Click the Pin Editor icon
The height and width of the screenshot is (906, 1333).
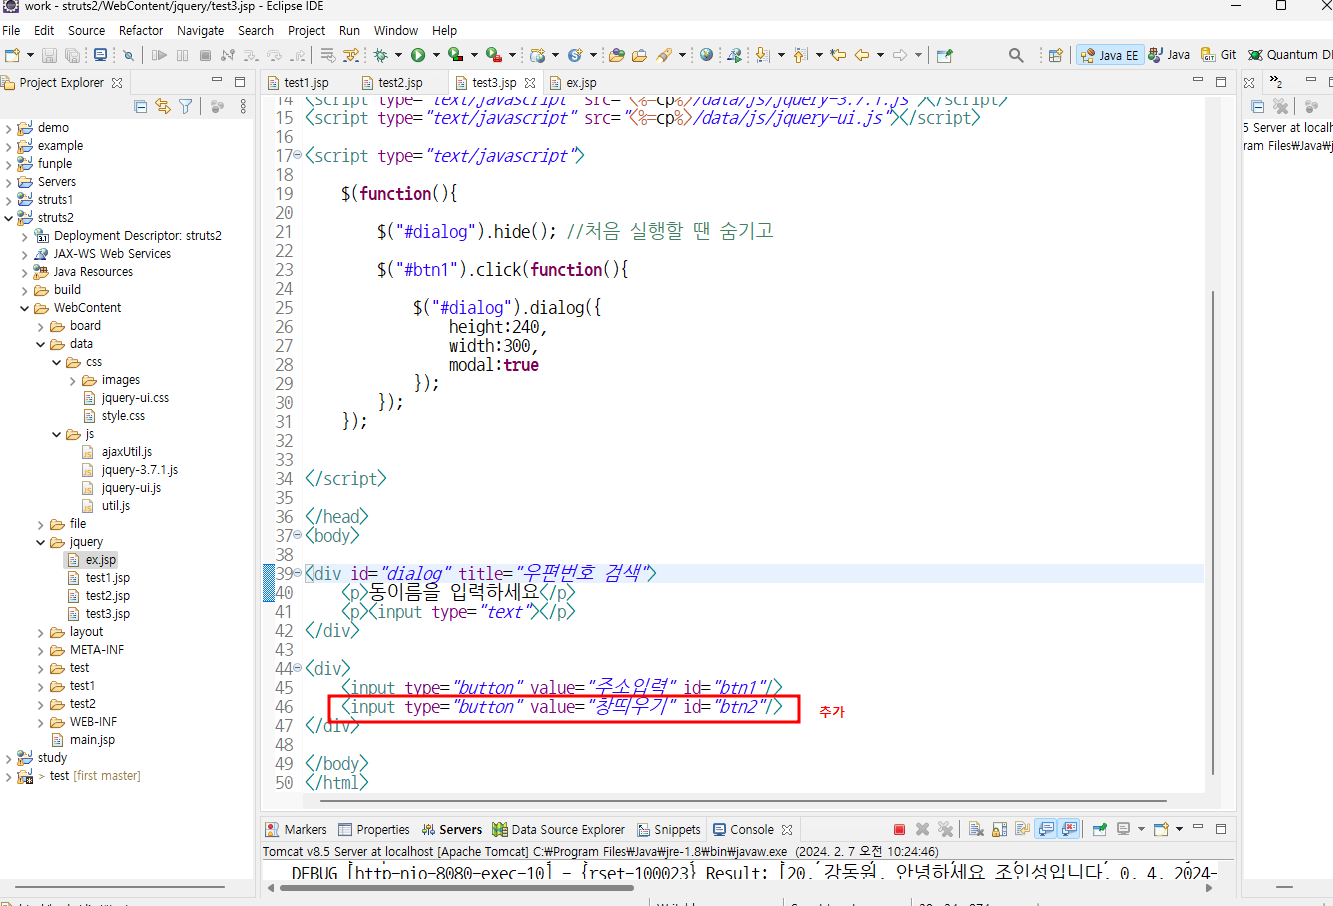944,55
